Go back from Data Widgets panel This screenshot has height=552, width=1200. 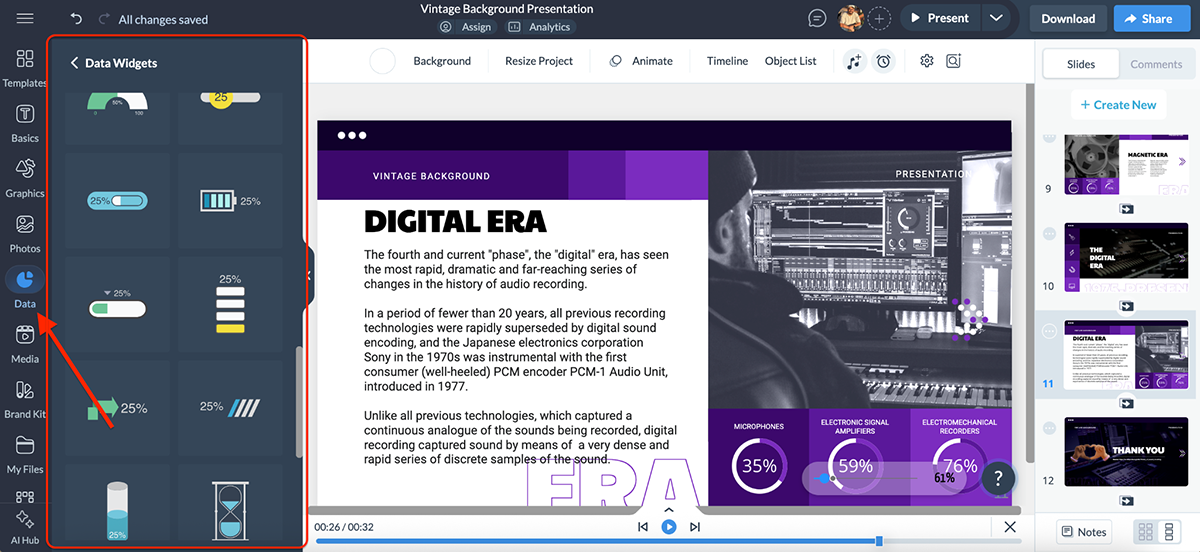point(74,63)
